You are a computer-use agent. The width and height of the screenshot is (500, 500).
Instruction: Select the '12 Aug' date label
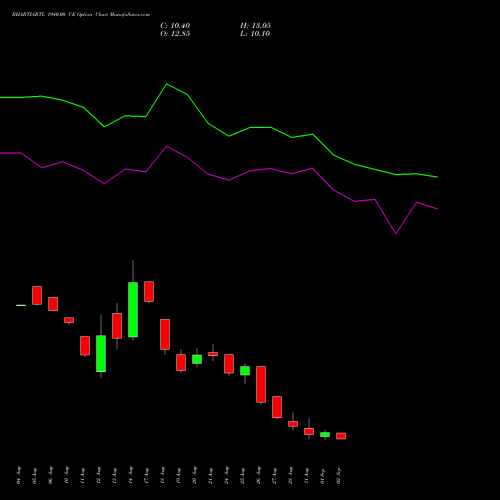click(x=99, y=475)
